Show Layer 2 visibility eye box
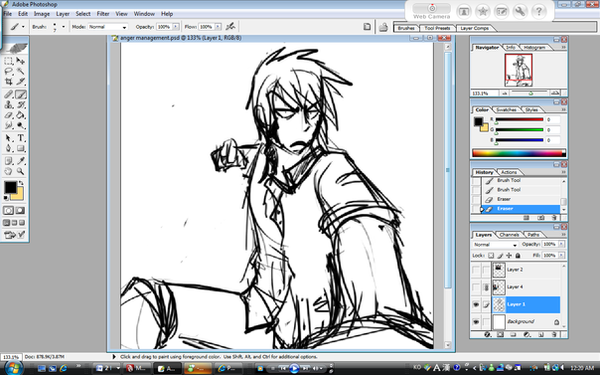600x375 pixels. pos(476,270)
